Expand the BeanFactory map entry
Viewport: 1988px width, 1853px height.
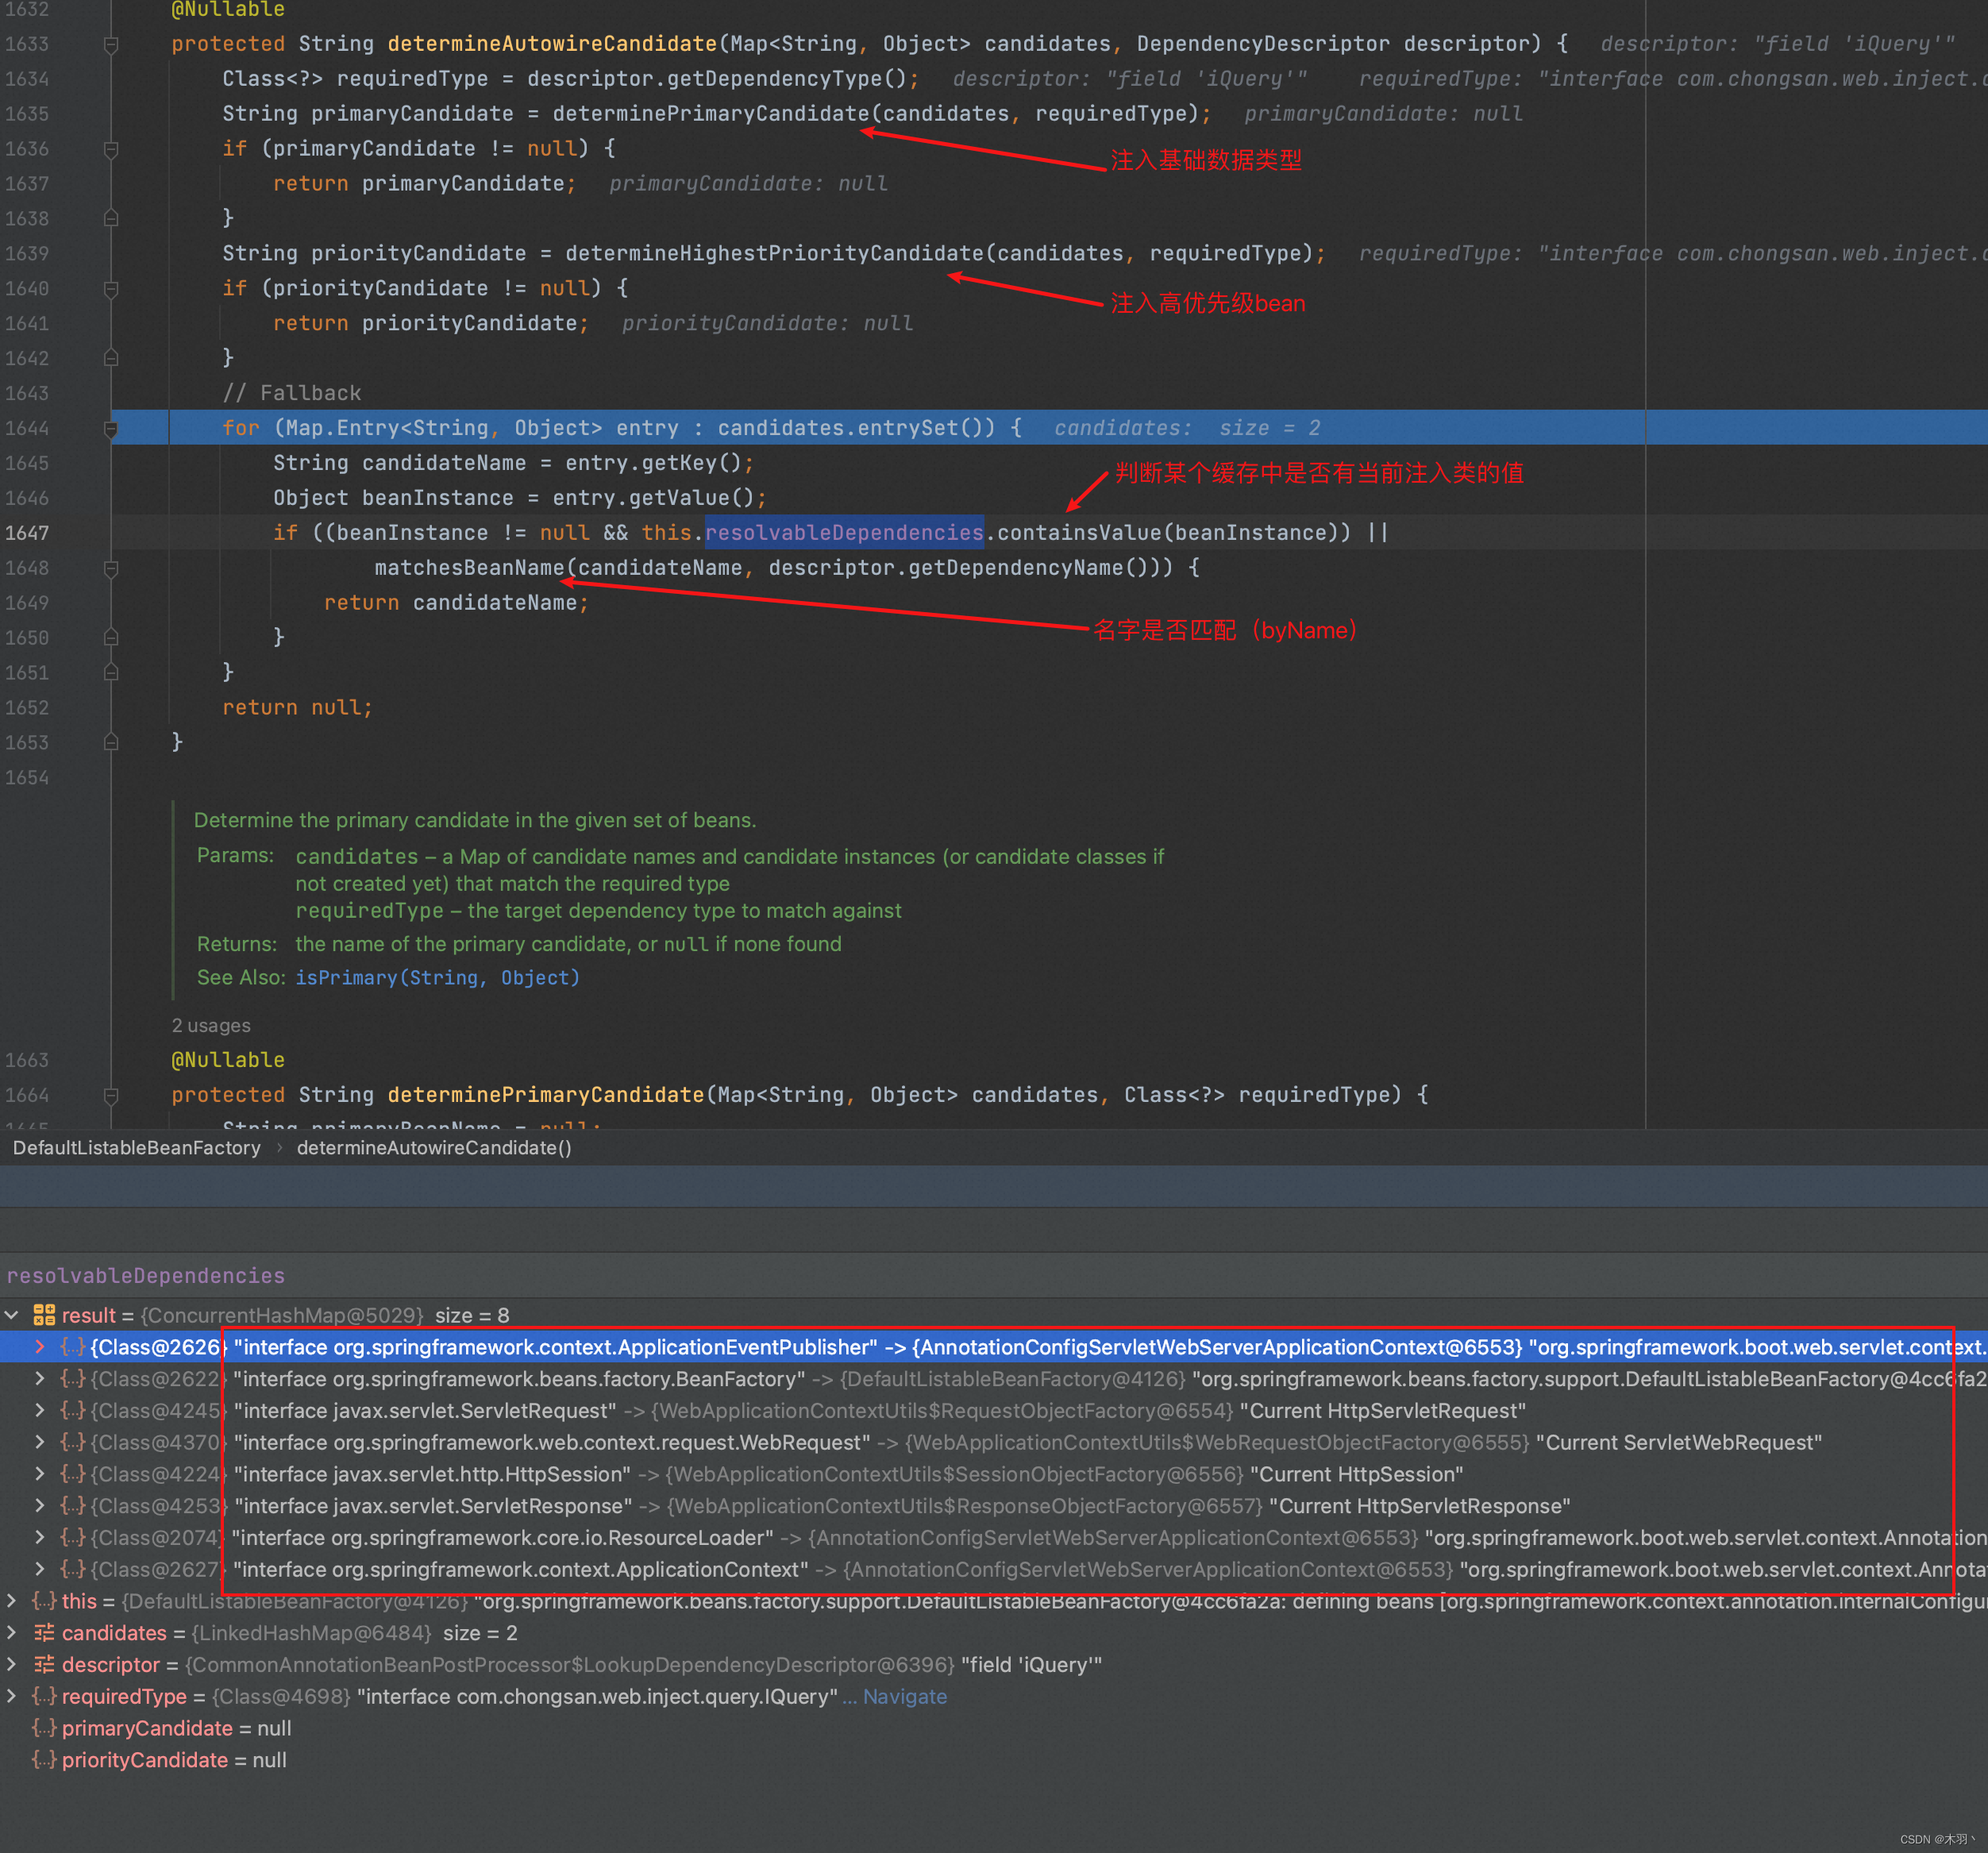(40, 1379)
